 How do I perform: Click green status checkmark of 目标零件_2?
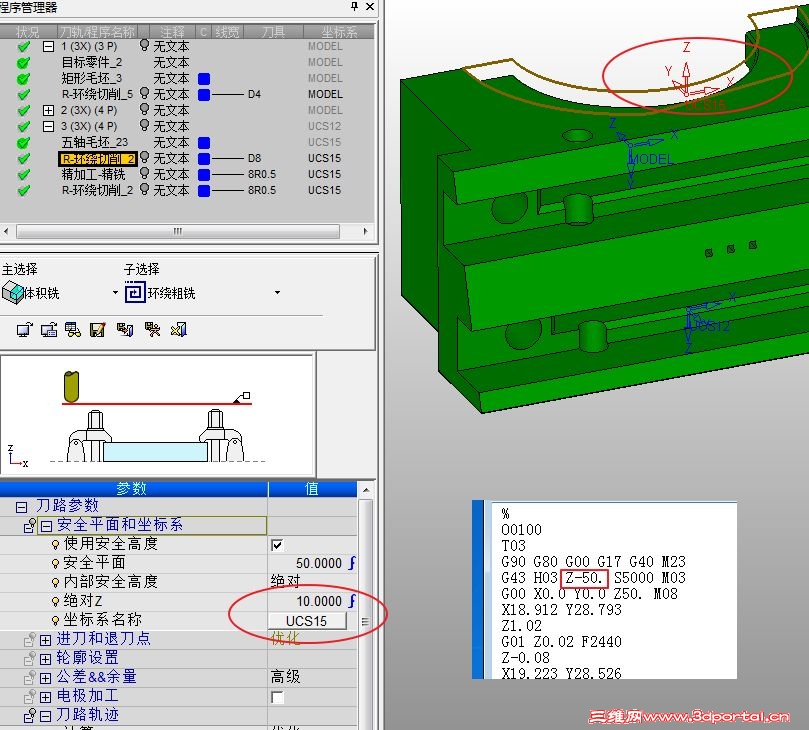point(23,63)
